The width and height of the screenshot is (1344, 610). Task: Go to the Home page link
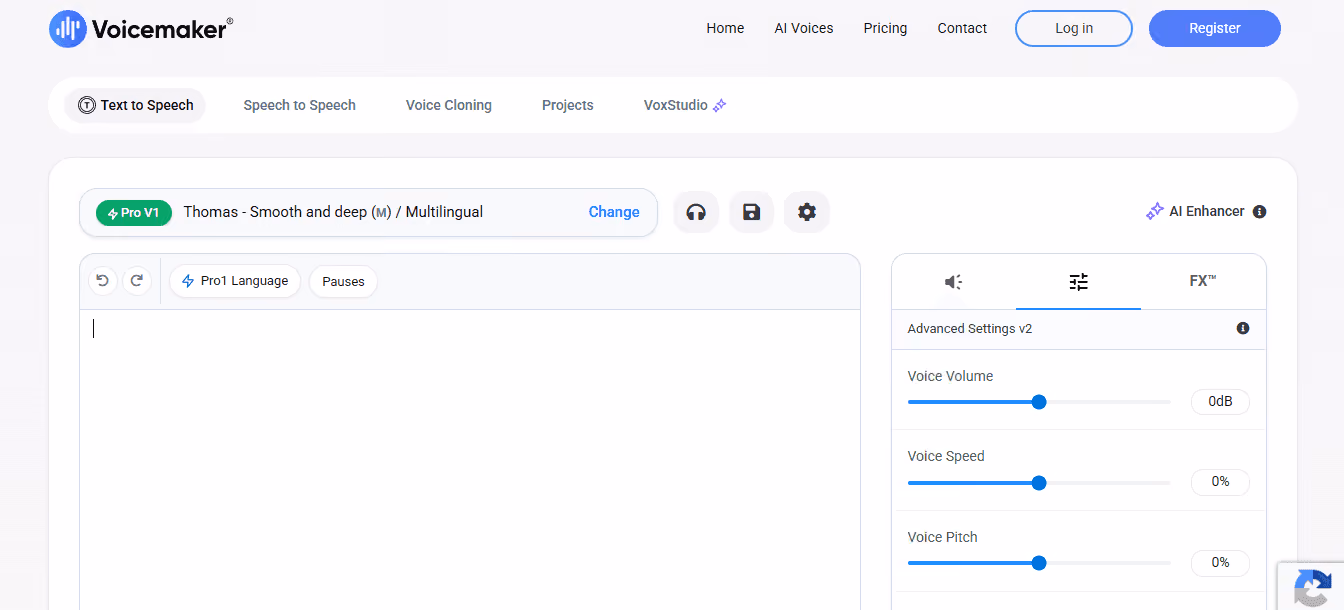pos(725,28)
